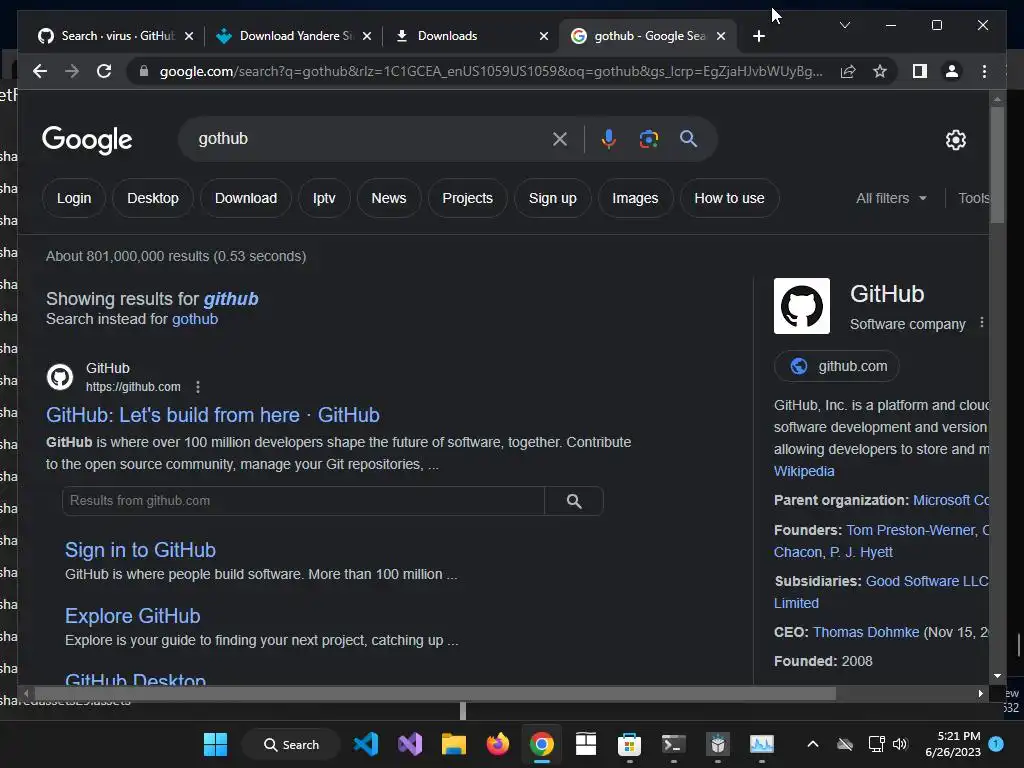Reload the current Google page
The image size is (1024, 768).
pos(104,71)
